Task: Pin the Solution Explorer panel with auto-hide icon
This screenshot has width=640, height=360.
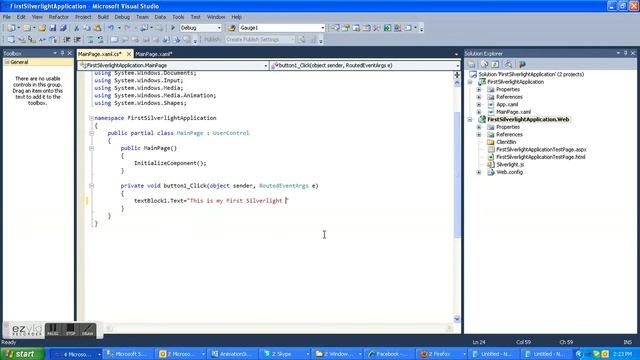Action: click(625, 53)
